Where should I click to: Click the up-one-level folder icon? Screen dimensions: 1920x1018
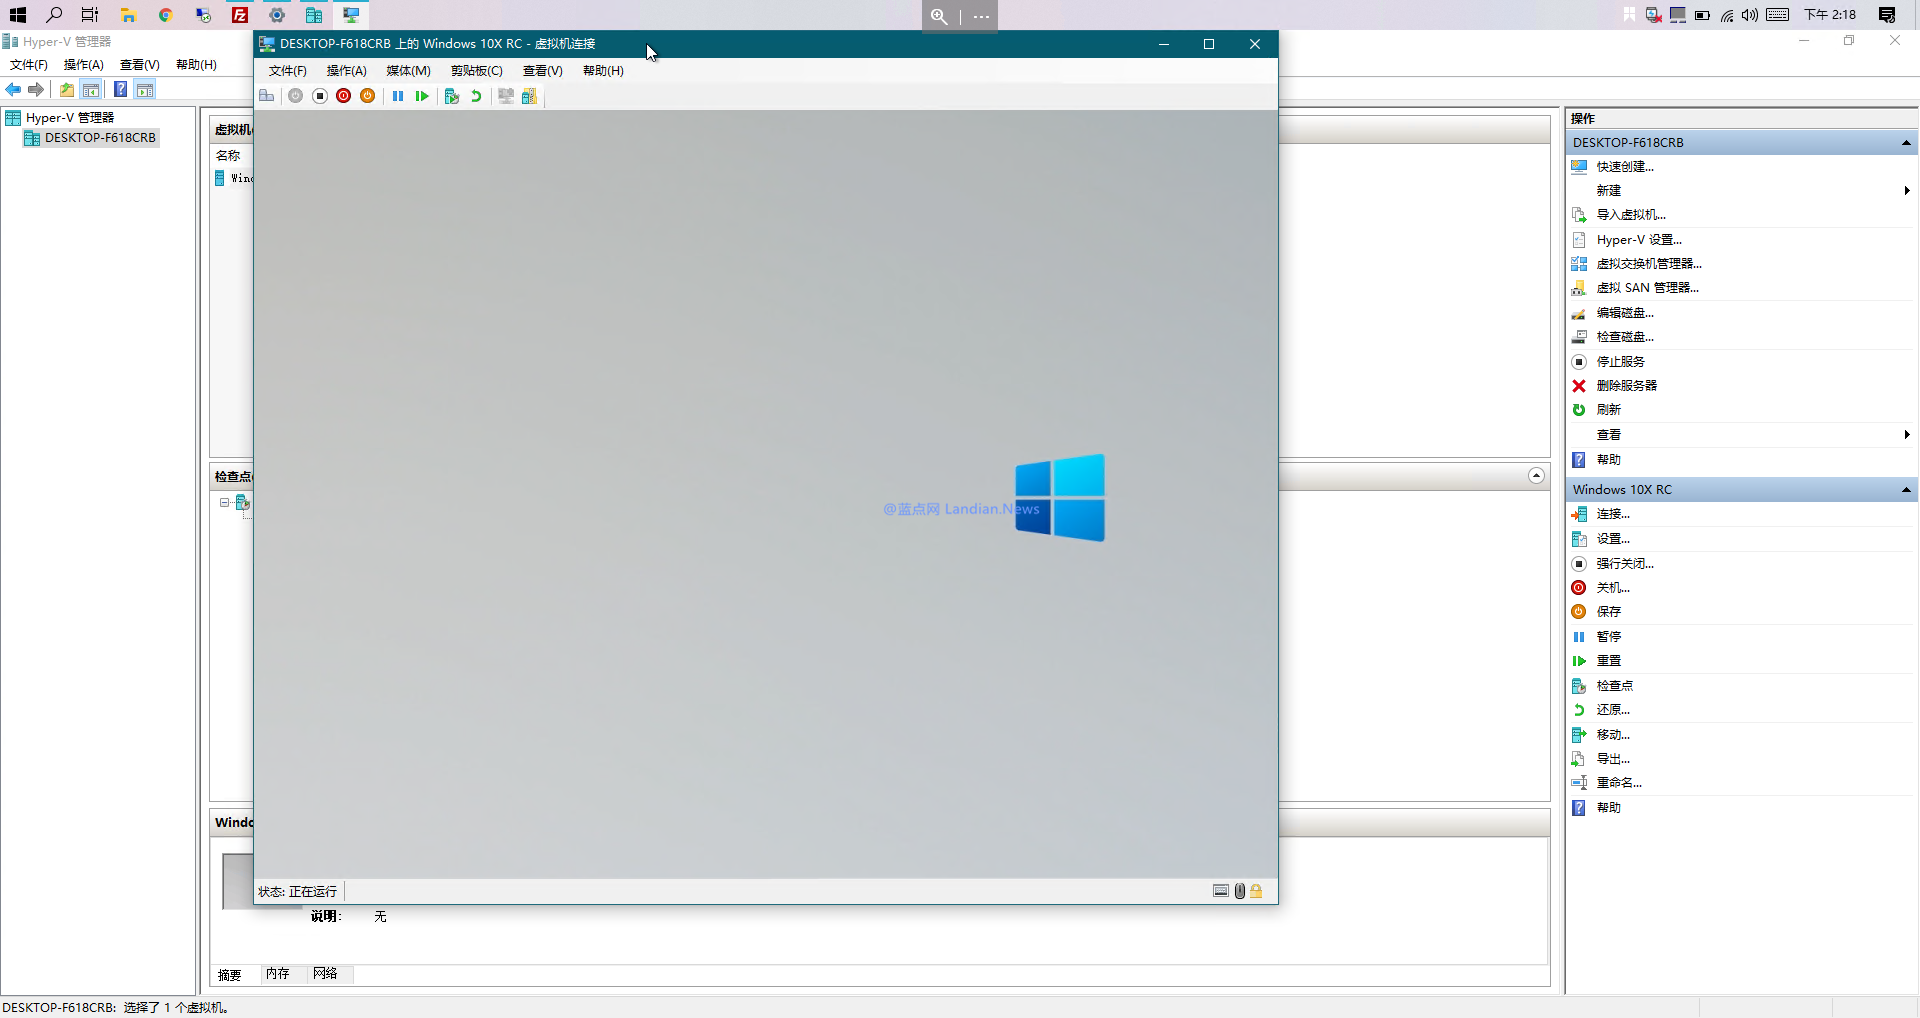pos(67,89)
